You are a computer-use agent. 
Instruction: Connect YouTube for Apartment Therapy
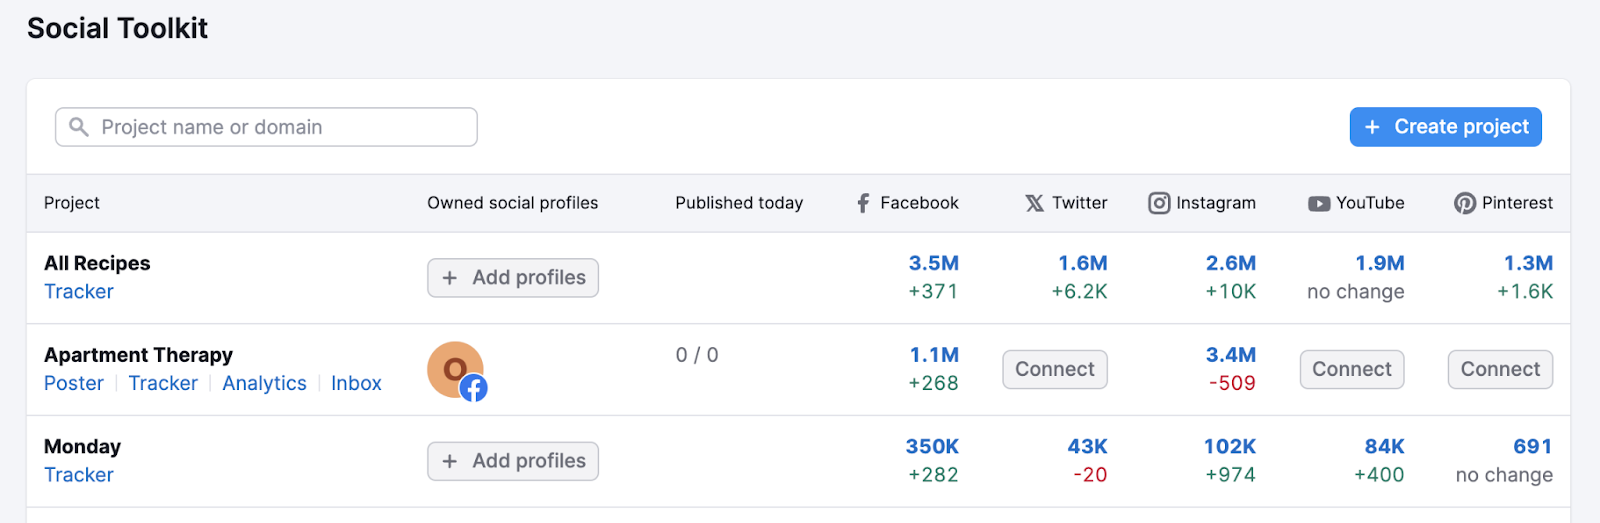click(x=1351, y=369)
